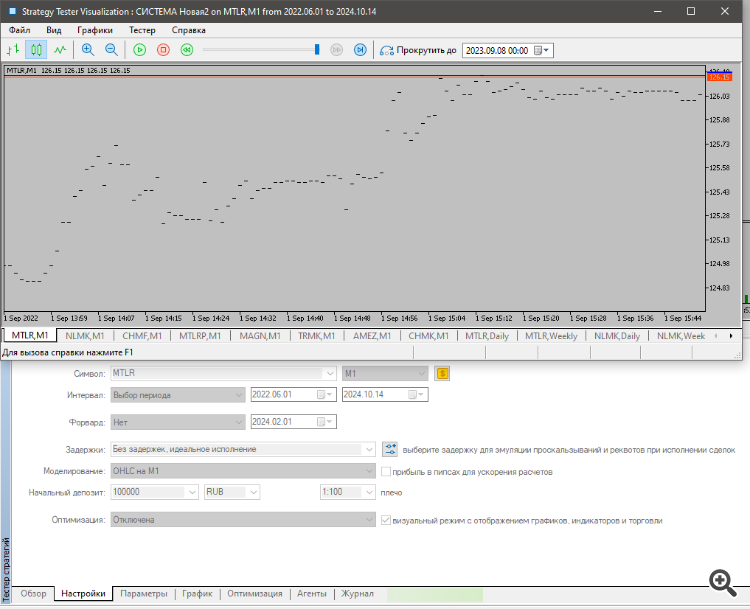The image size is (750, 609).
Task: Maximize the Strategy Tester Visualization window
Action: click(691, 11)
